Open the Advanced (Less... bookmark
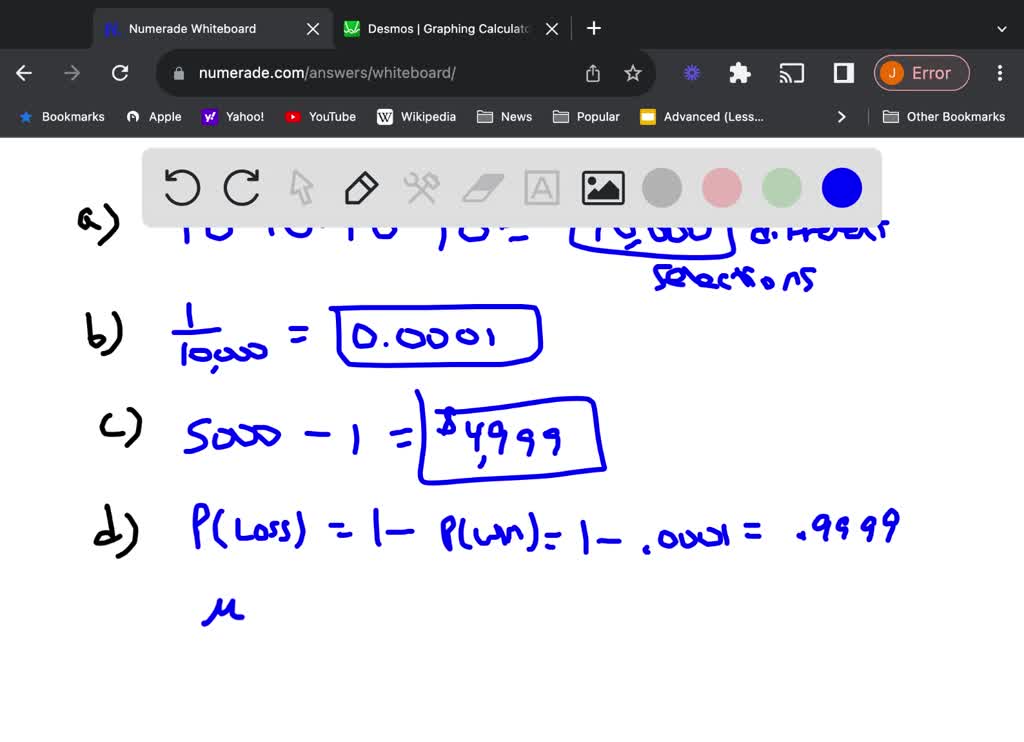The height and width of the screenshot is (742, 1024). point(702,117)
